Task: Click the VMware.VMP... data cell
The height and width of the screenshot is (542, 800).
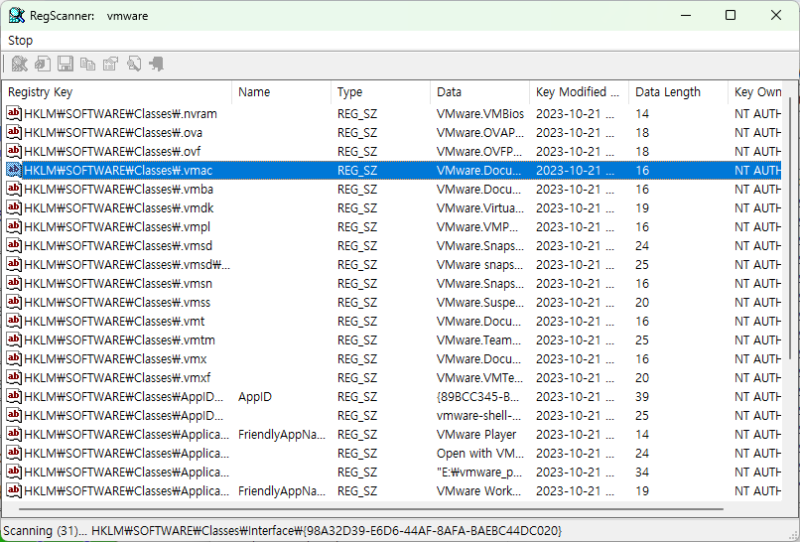Action: coord(477,227)
